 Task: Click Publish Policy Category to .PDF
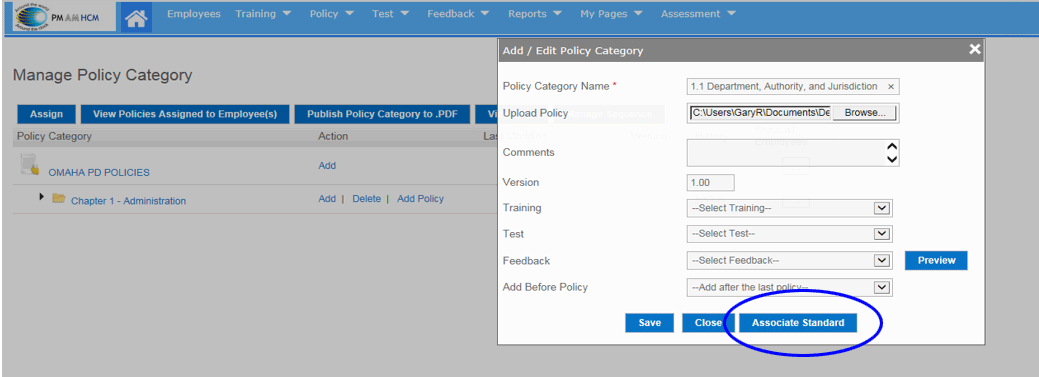coord(382,114)
